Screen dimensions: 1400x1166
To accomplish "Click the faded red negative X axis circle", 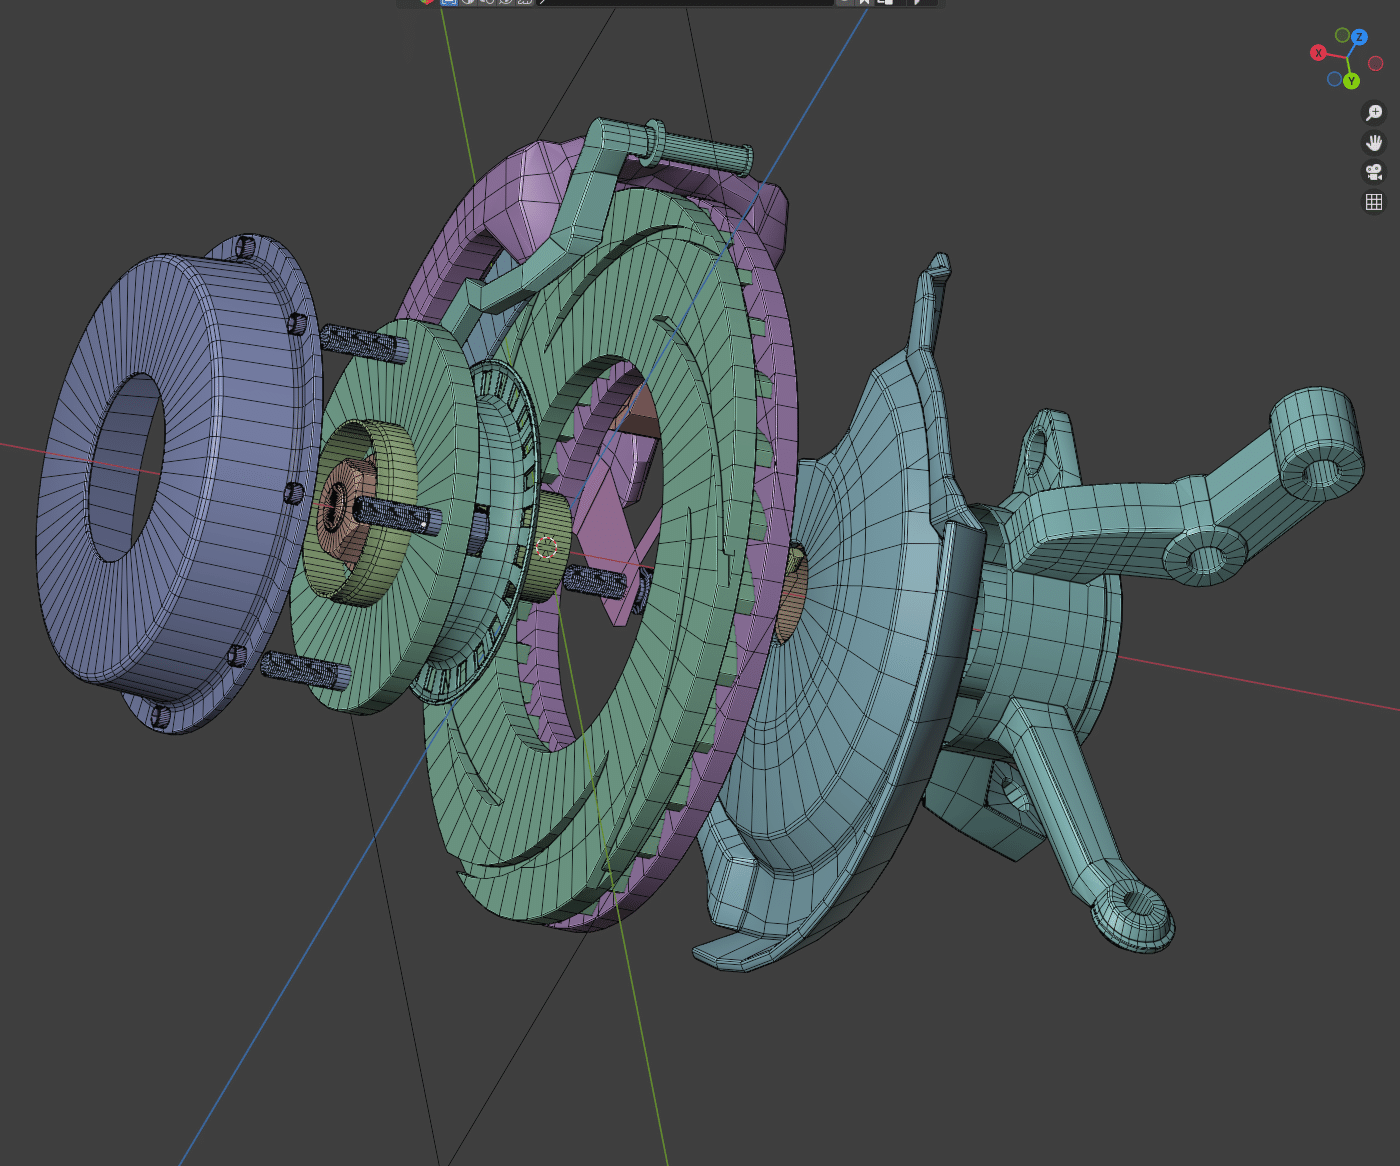I will click(1376, 64).
